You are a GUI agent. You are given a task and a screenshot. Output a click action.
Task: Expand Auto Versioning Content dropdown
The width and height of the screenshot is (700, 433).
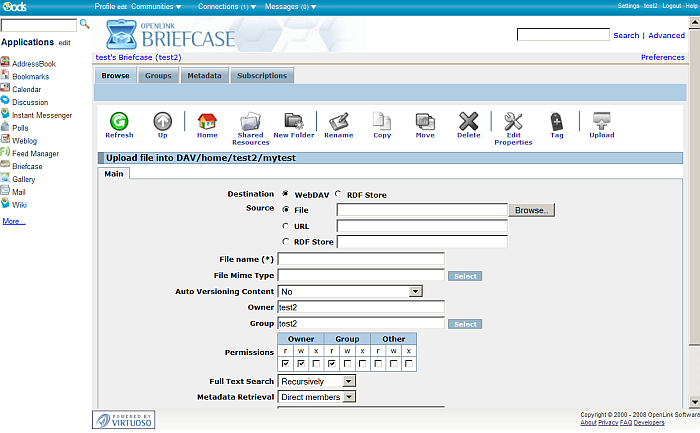(350, 291)
